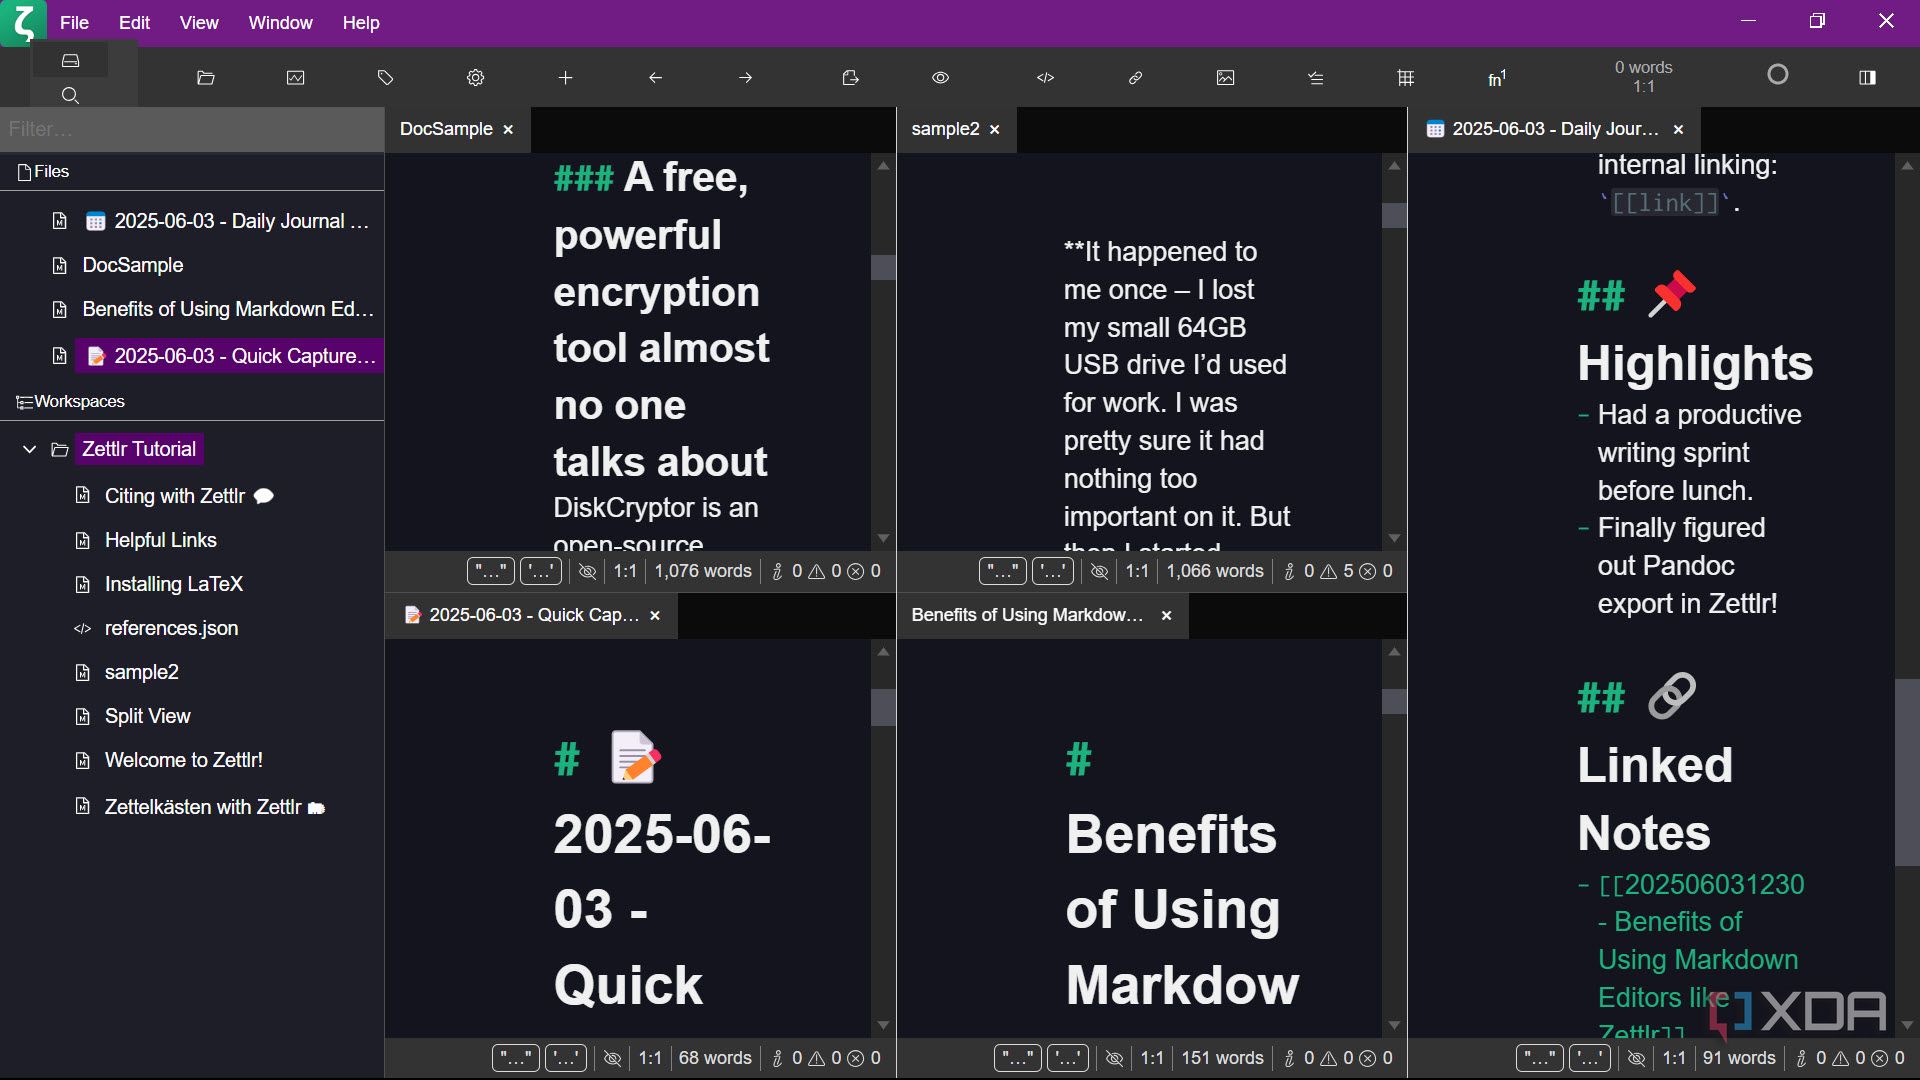The width and height of the screenshot is (1920, 1080).
Task: Open preferences gear icon
Action: [x=476, y=78]
